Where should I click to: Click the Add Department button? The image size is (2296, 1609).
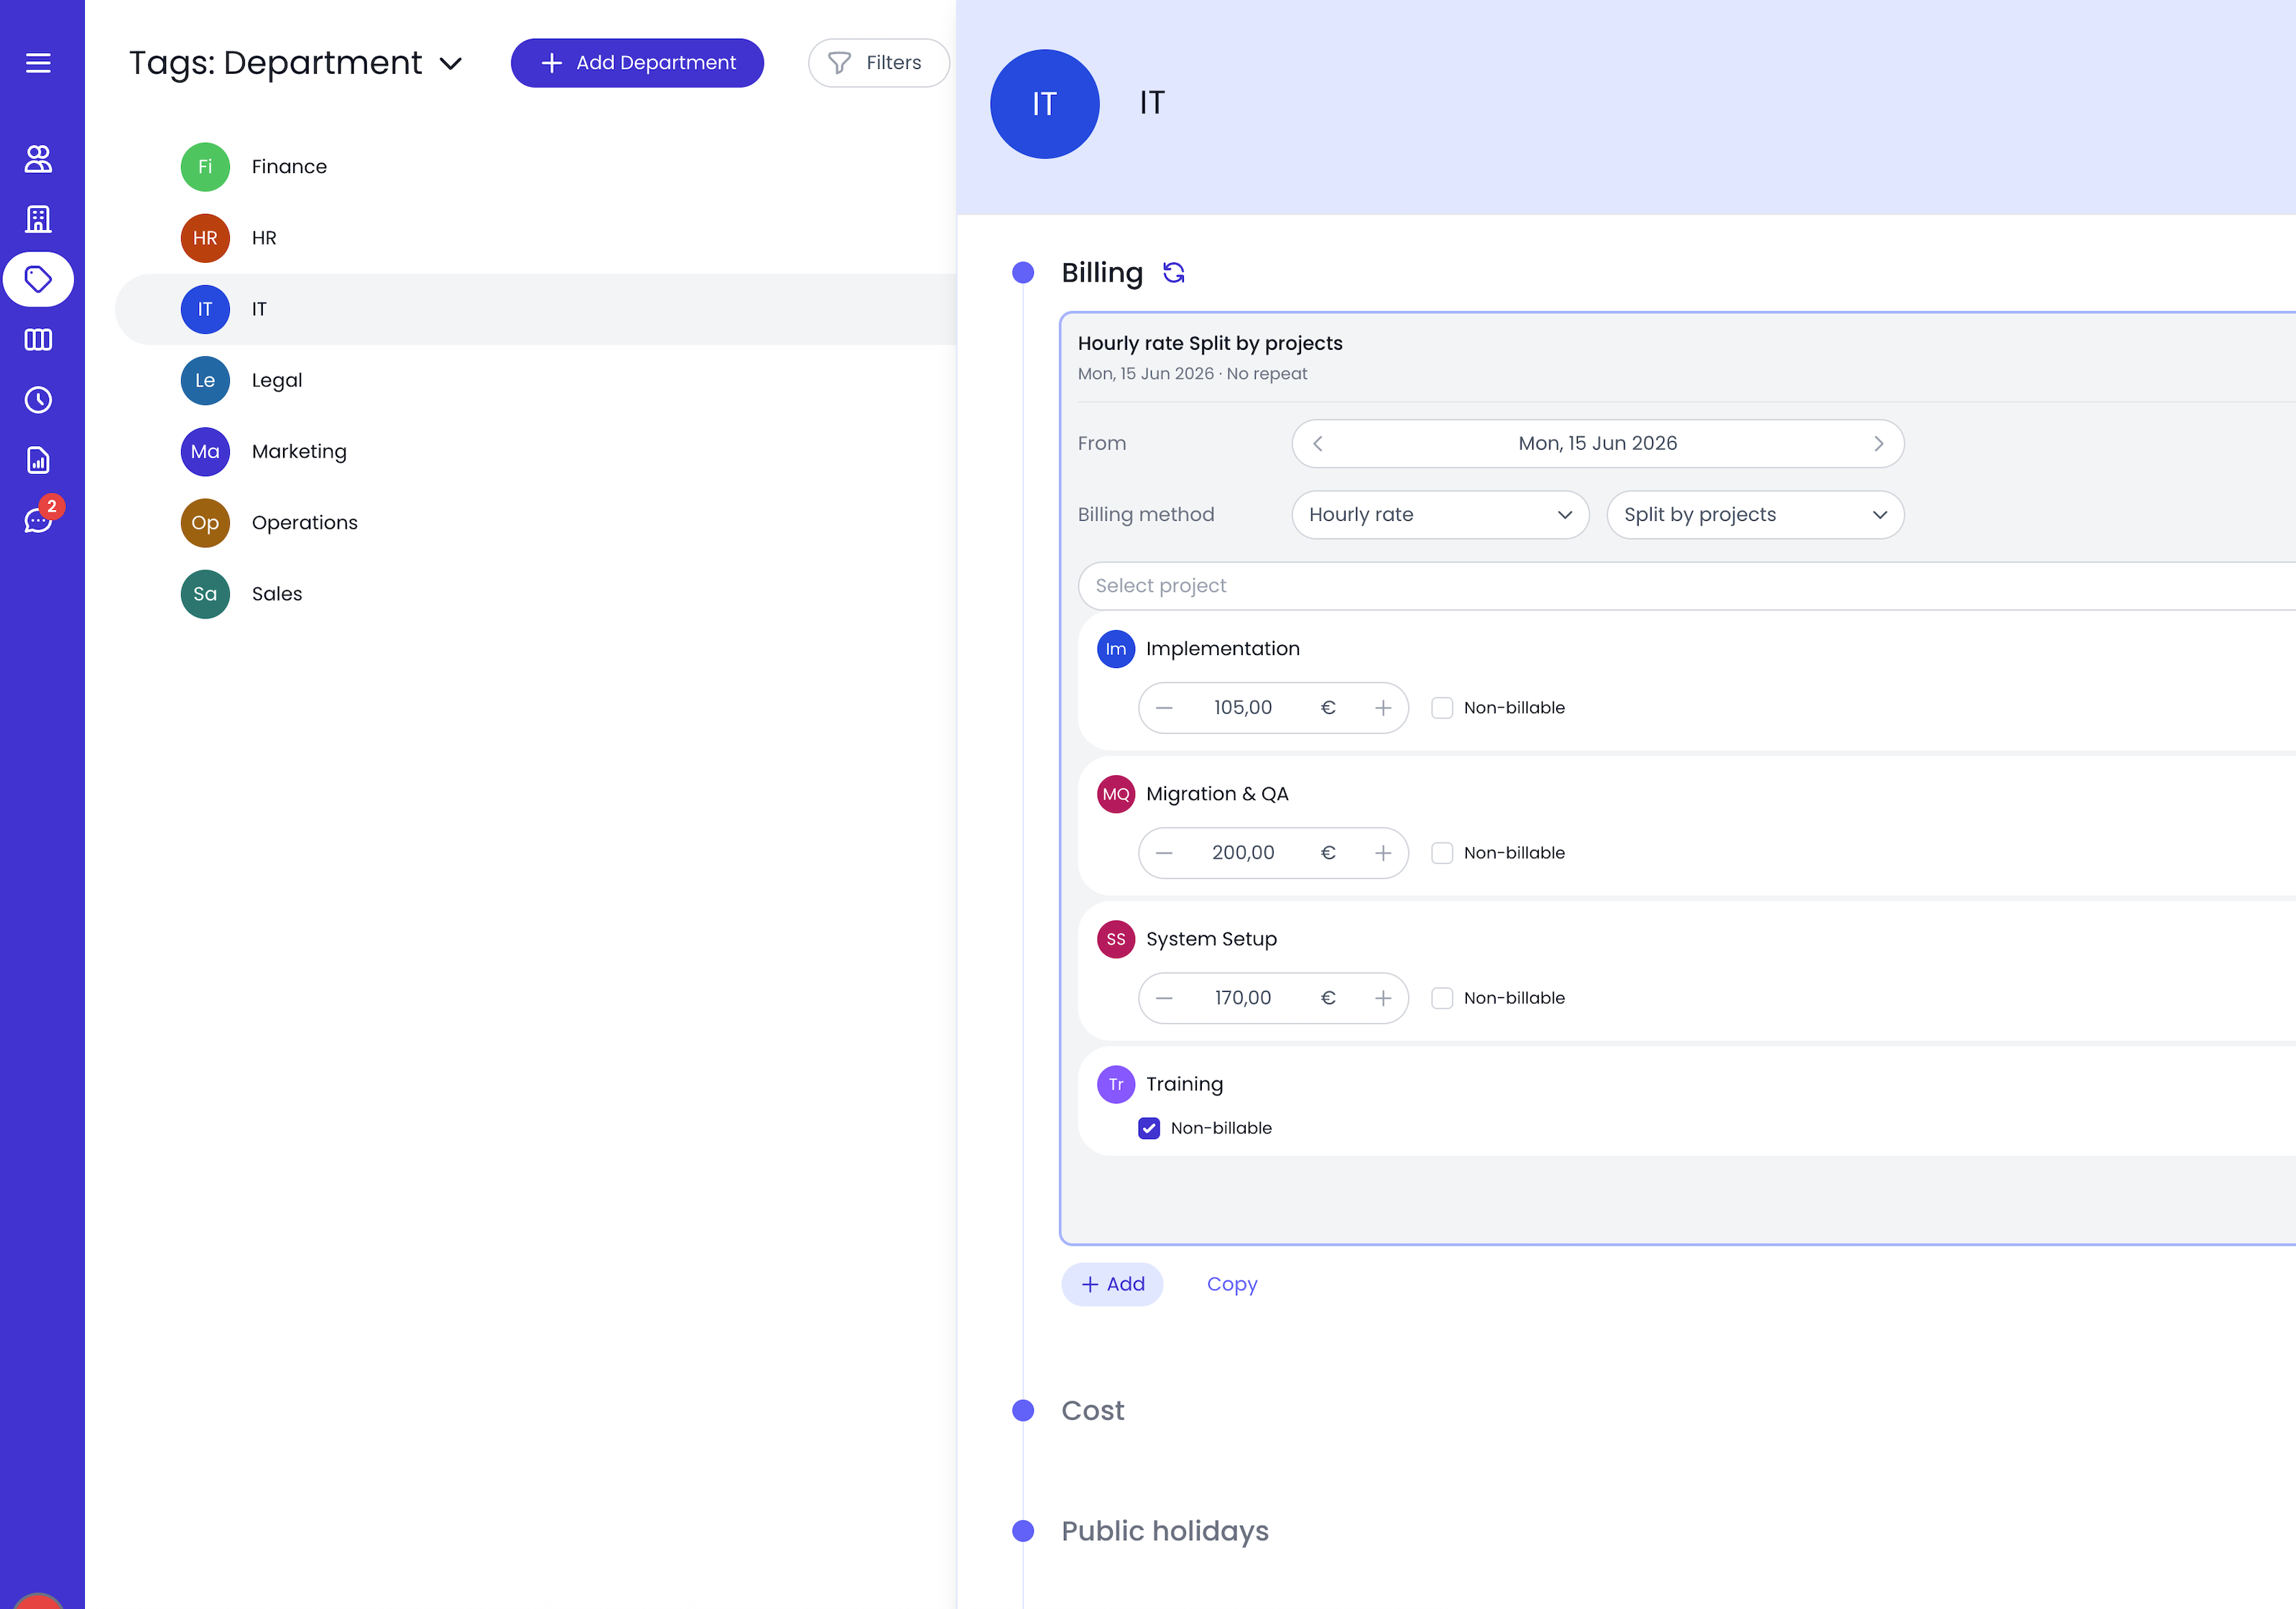click(x=637, y=63)
